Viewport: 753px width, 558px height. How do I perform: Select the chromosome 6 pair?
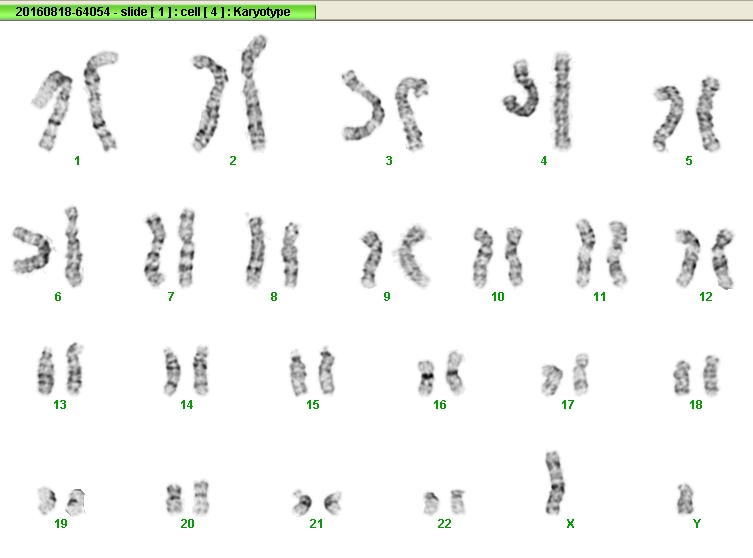click(48, 247)
